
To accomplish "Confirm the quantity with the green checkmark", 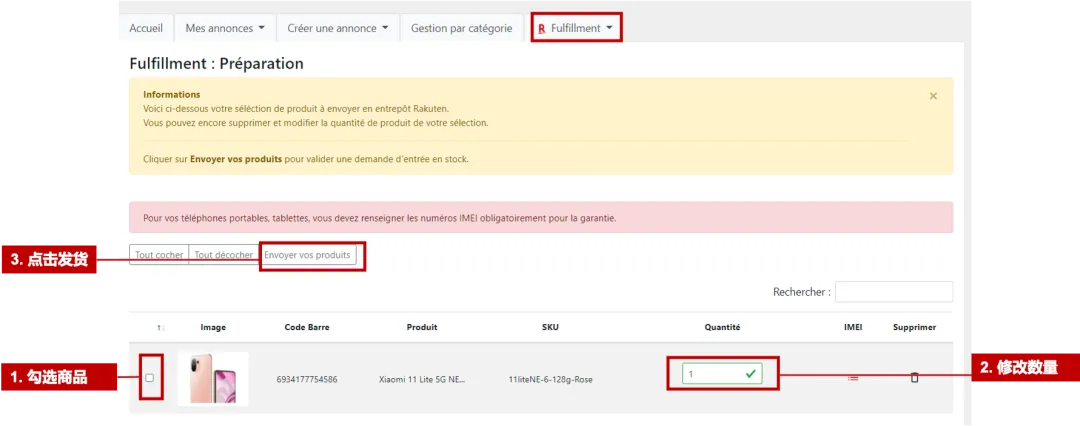I will (x=751, y=374).
